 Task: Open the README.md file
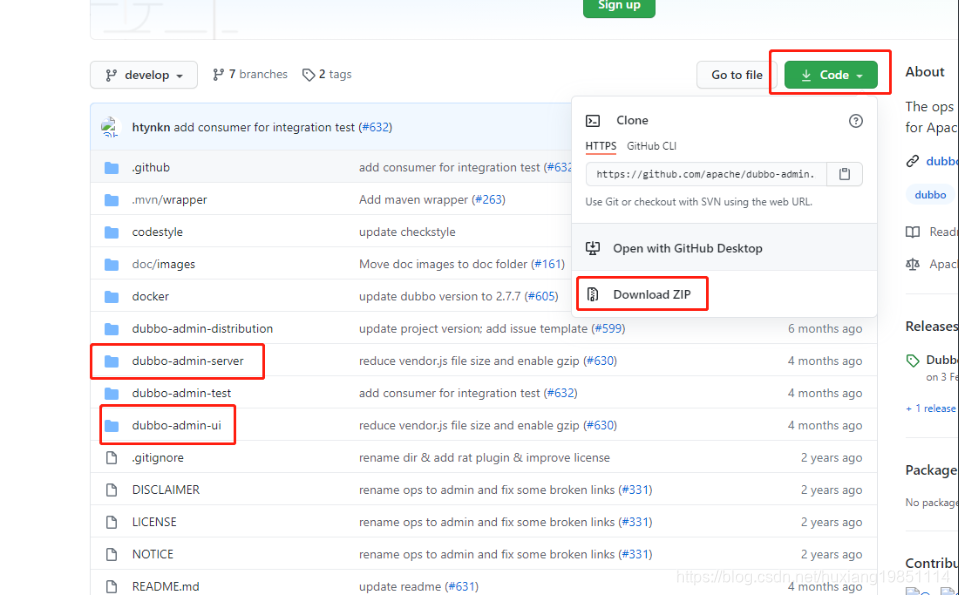(166, 586)
